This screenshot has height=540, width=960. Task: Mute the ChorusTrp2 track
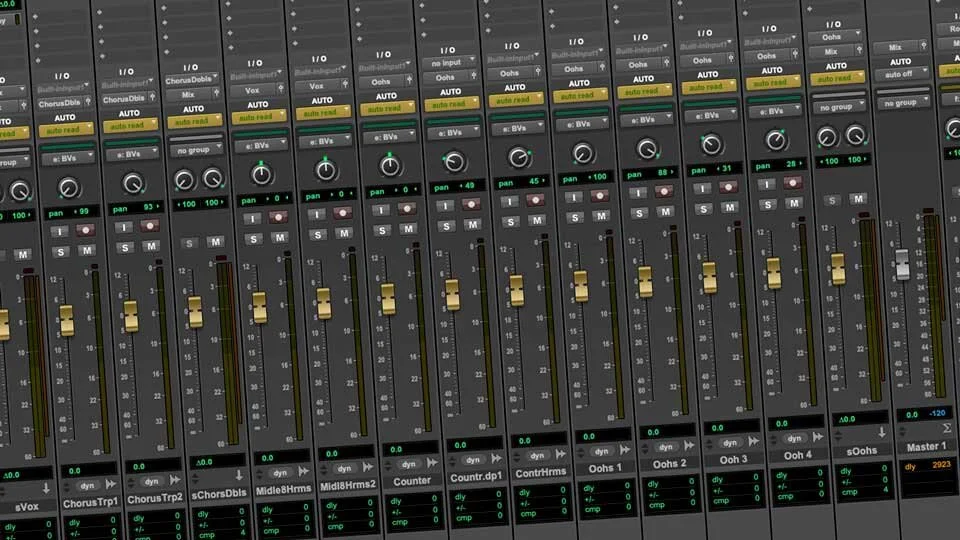151,246
